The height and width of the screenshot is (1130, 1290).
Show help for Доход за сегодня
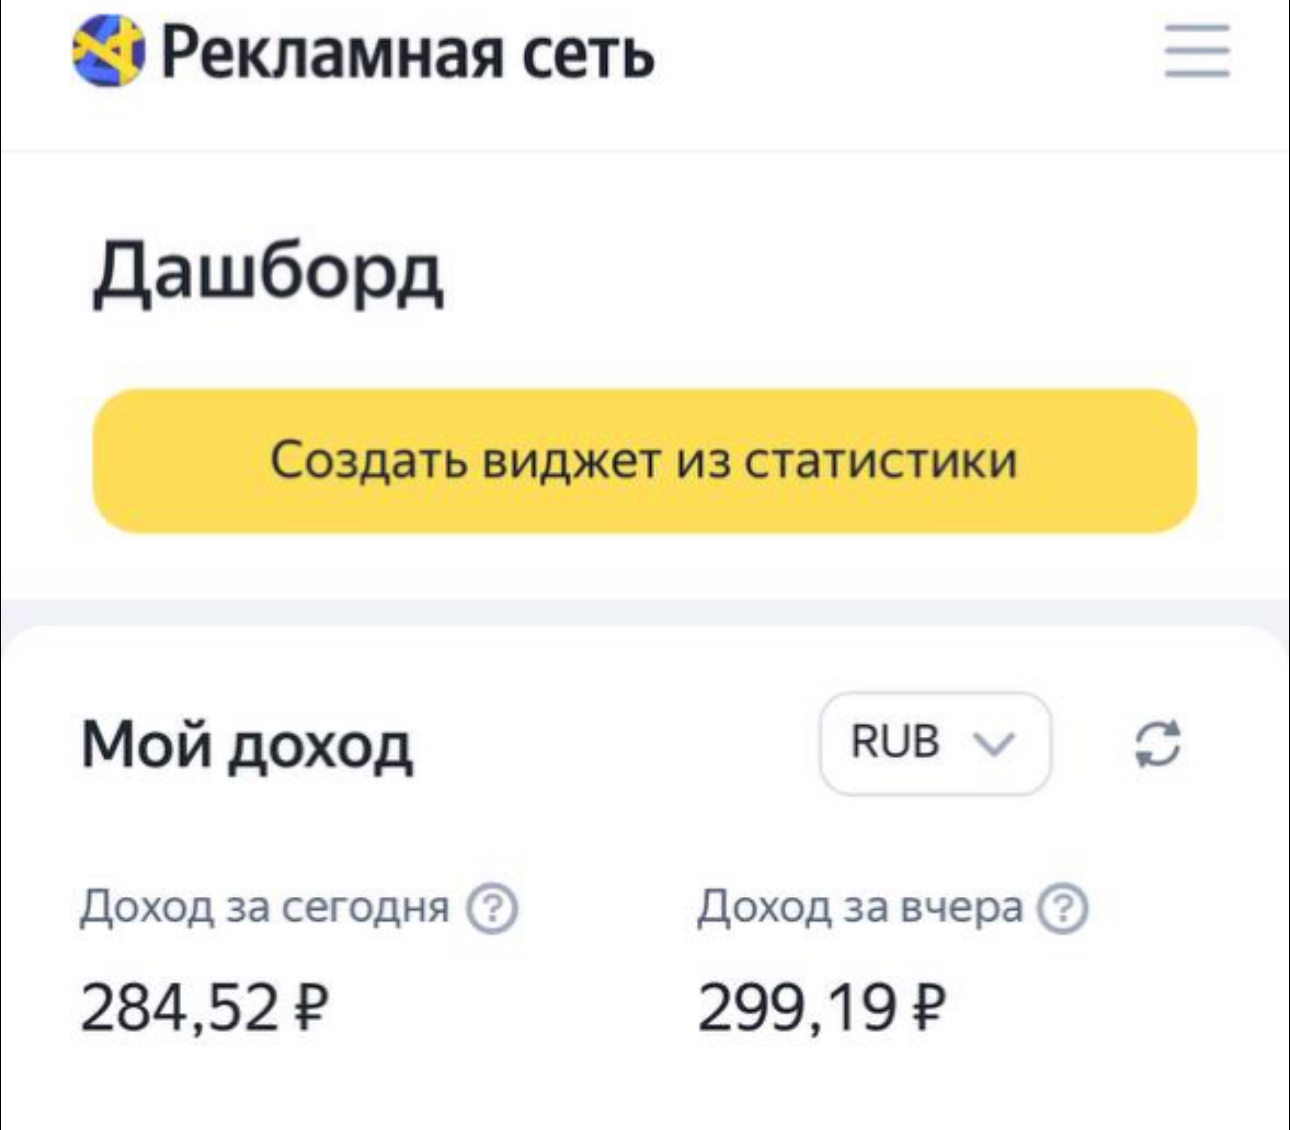click(x=493, y=910)
